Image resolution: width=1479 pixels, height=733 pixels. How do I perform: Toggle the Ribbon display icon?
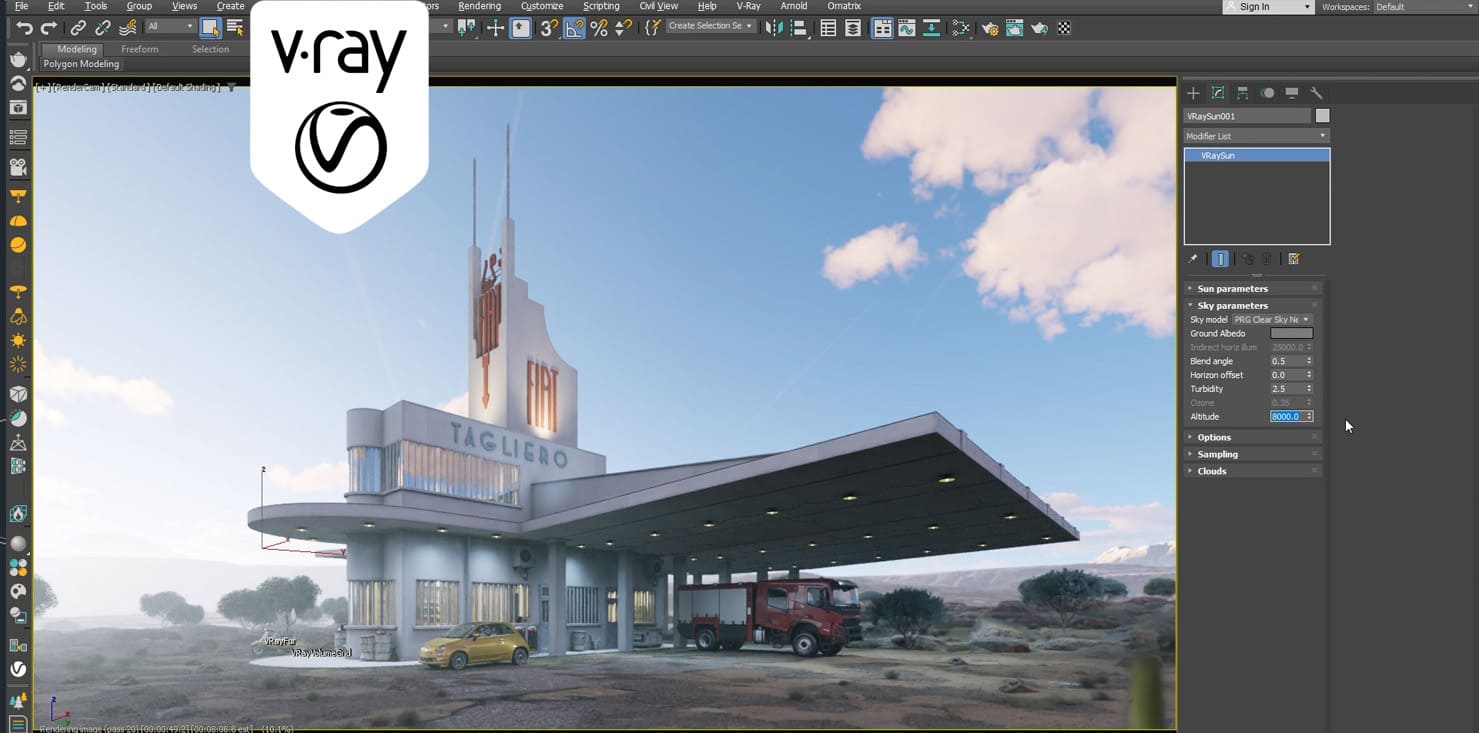point(883,28)
